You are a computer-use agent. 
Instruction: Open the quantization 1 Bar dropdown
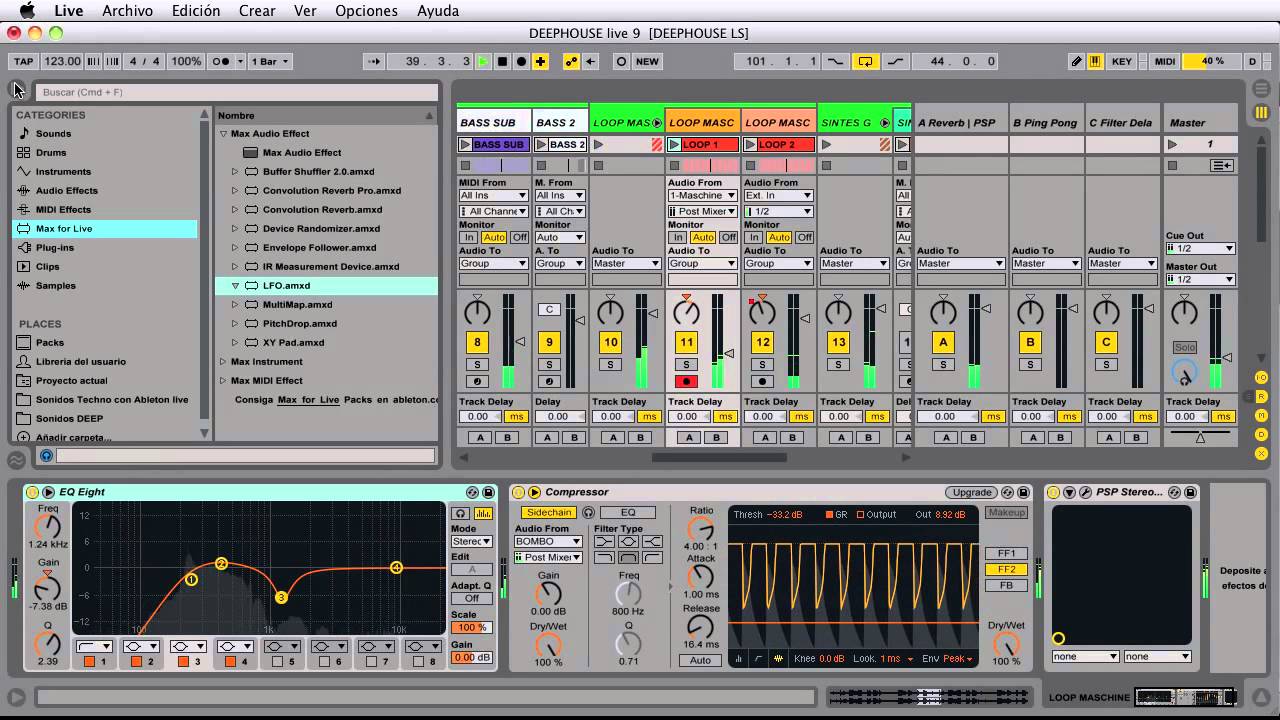[x=270, y=61]
